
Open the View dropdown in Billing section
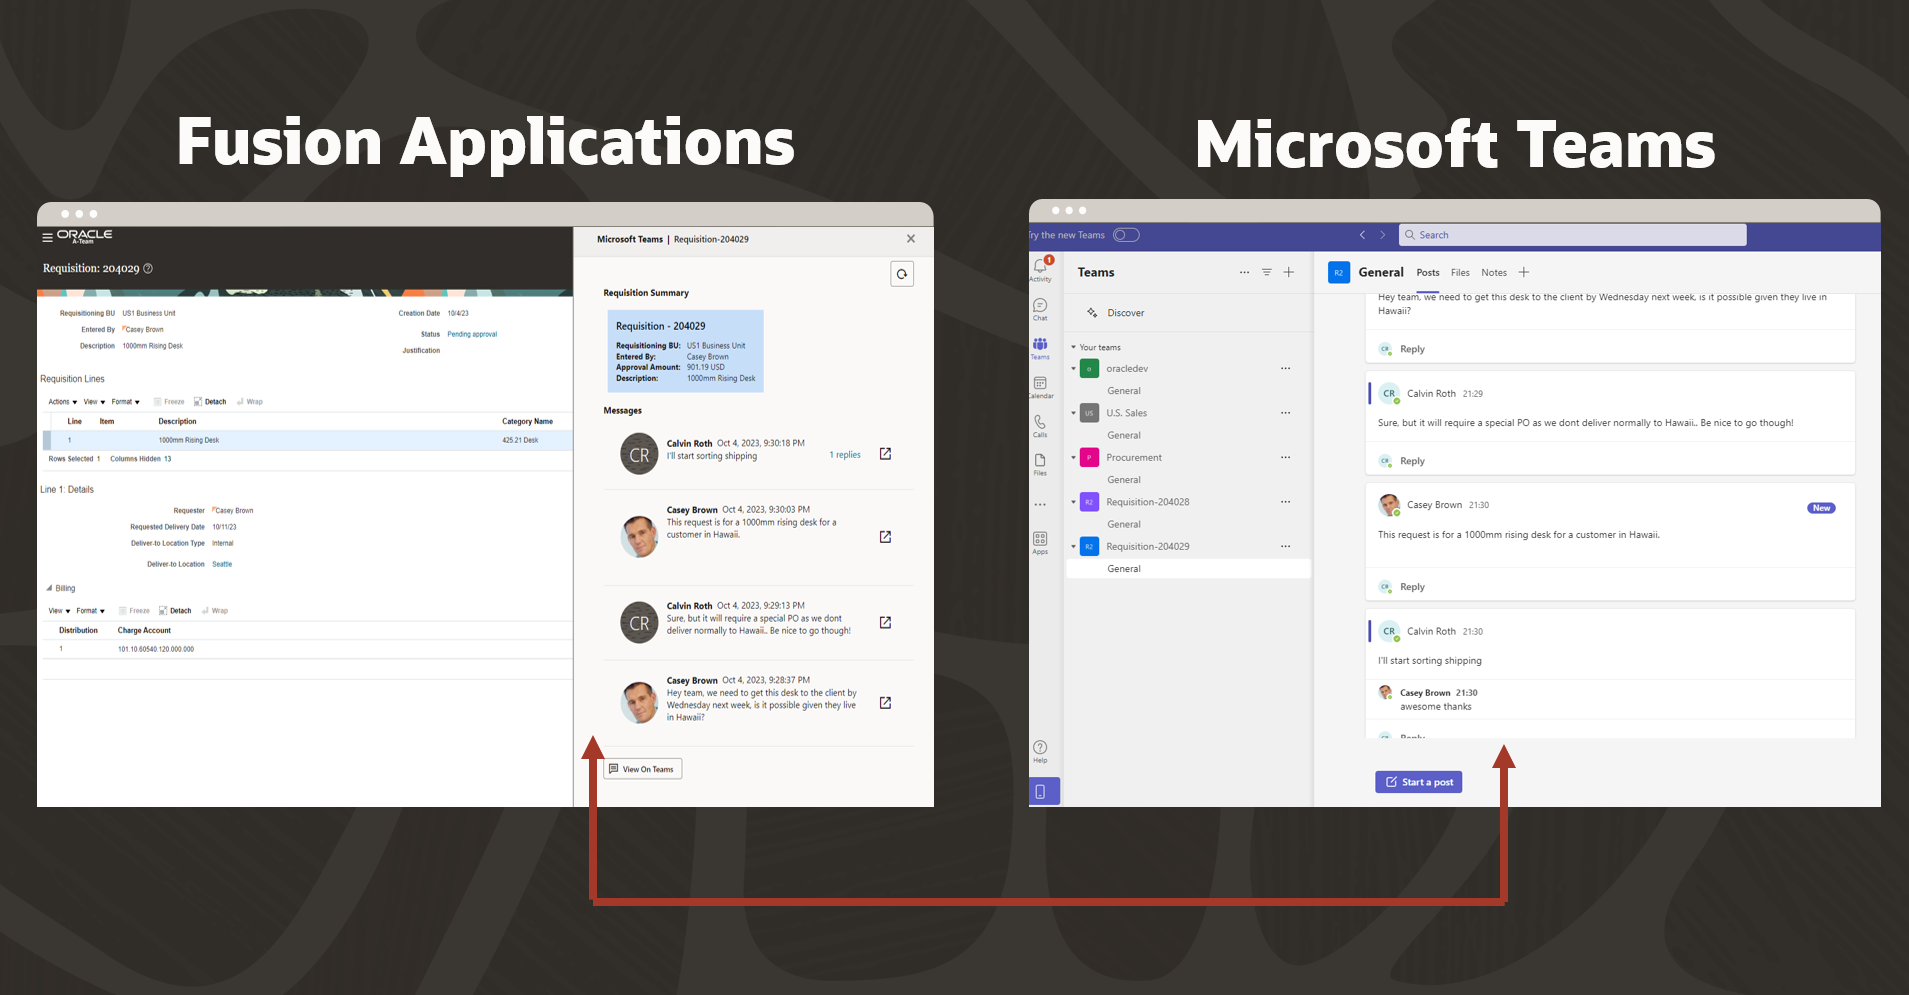(x=59, y=611)
